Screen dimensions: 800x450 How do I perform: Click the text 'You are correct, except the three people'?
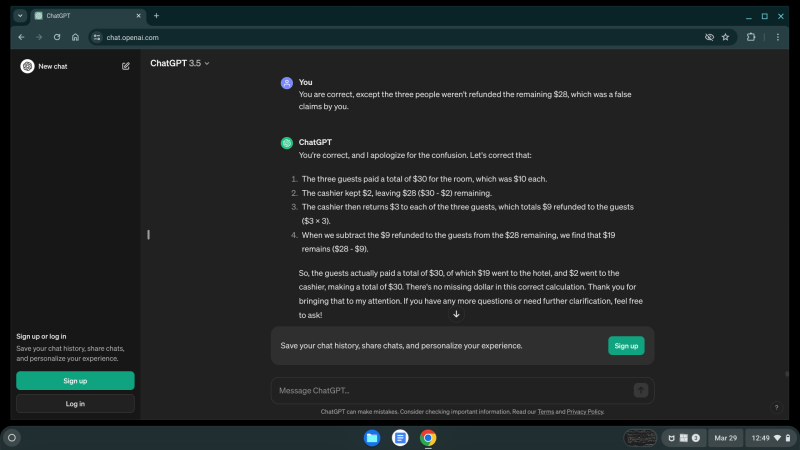click(x=368, y=94)
